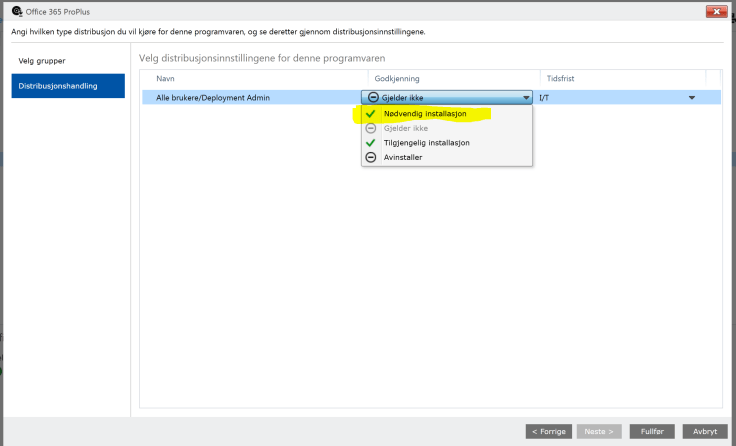The height and width of the screenshot is (446, 736).
Task: Open the Velg grupper step
Action: click(x=68, y=61)
